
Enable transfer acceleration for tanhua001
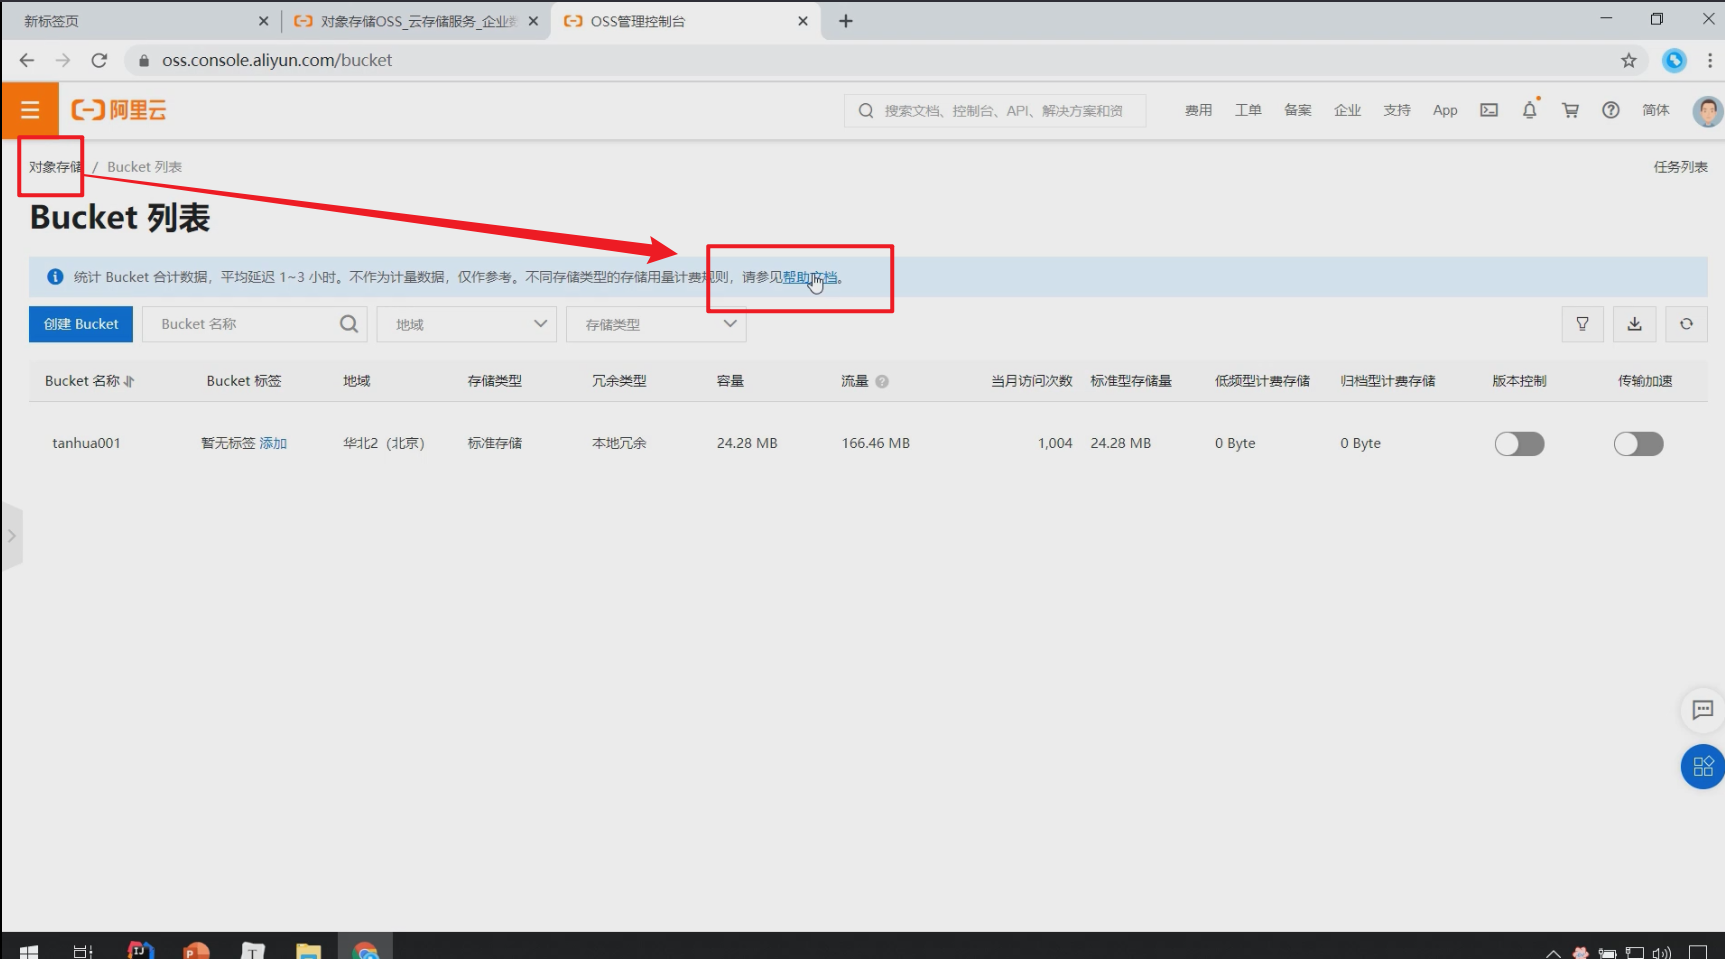coord(1638,443)
